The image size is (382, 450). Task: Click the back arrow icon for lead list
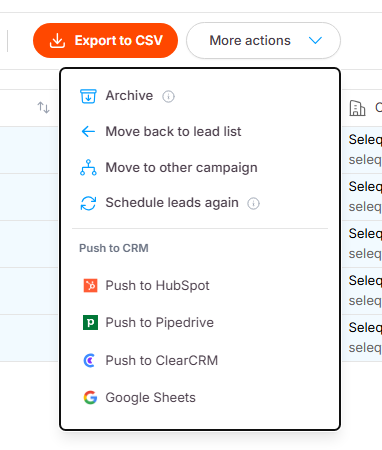88,132
